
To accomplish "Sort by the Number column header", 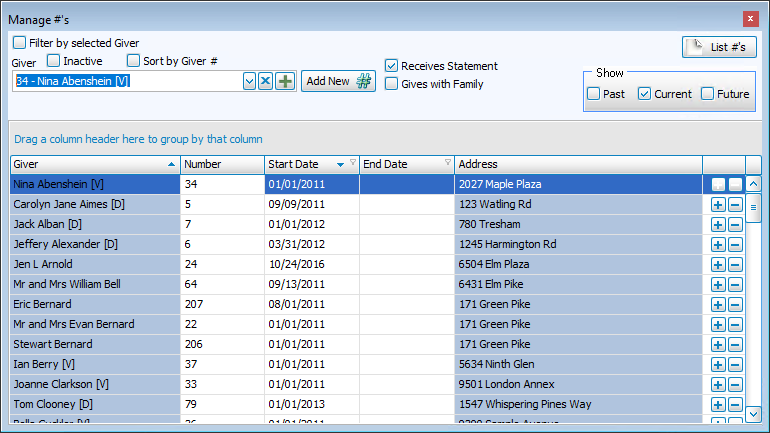I will 221,164.
